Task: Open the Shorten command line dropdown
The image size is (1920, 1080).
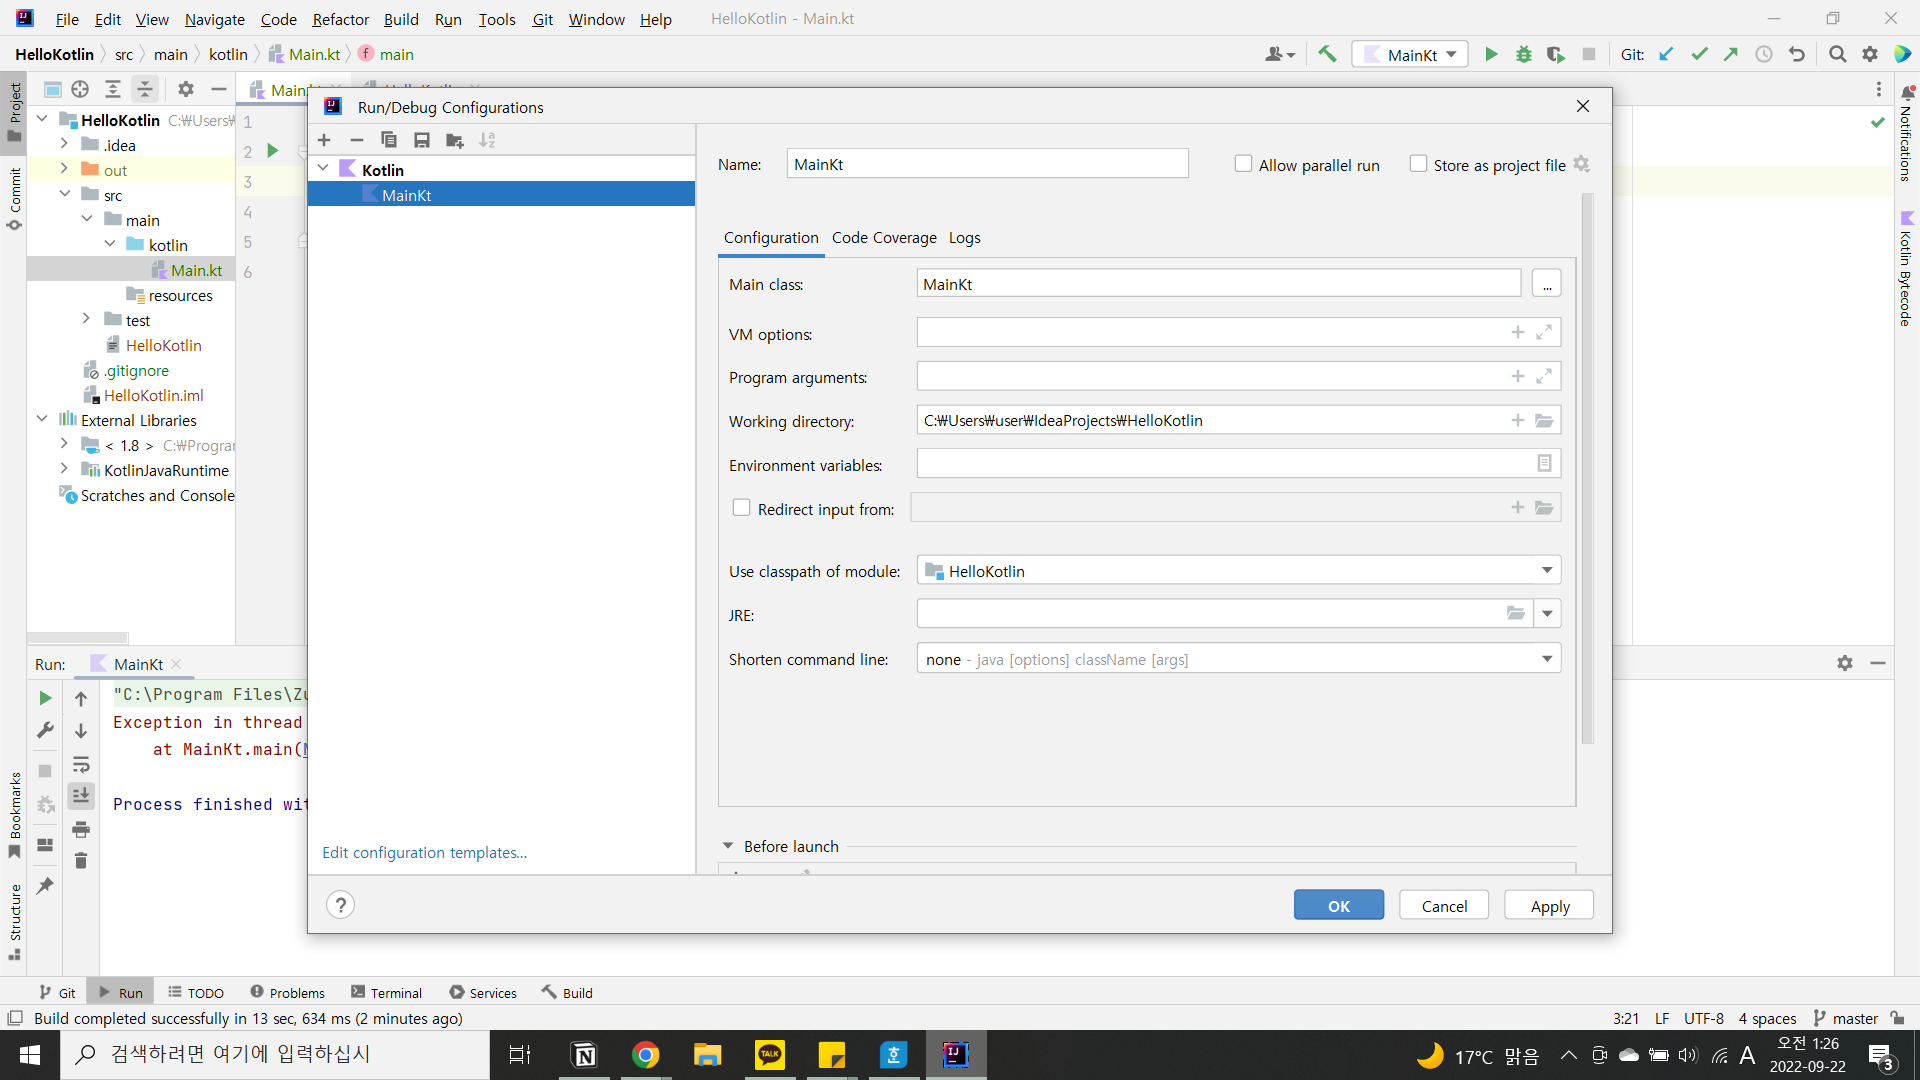Action: 1547,658
